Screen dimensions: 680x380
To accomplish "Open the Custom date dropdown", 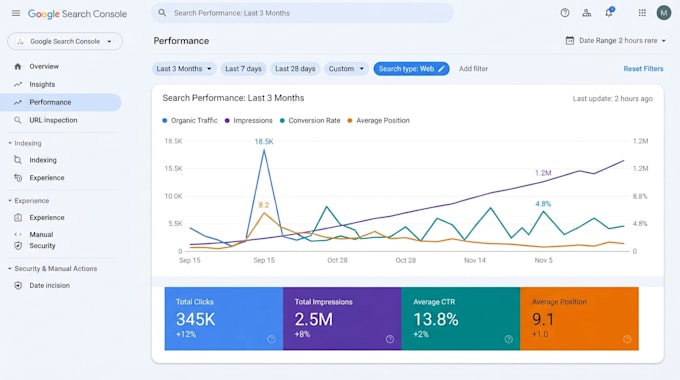I will pos(346,69).
